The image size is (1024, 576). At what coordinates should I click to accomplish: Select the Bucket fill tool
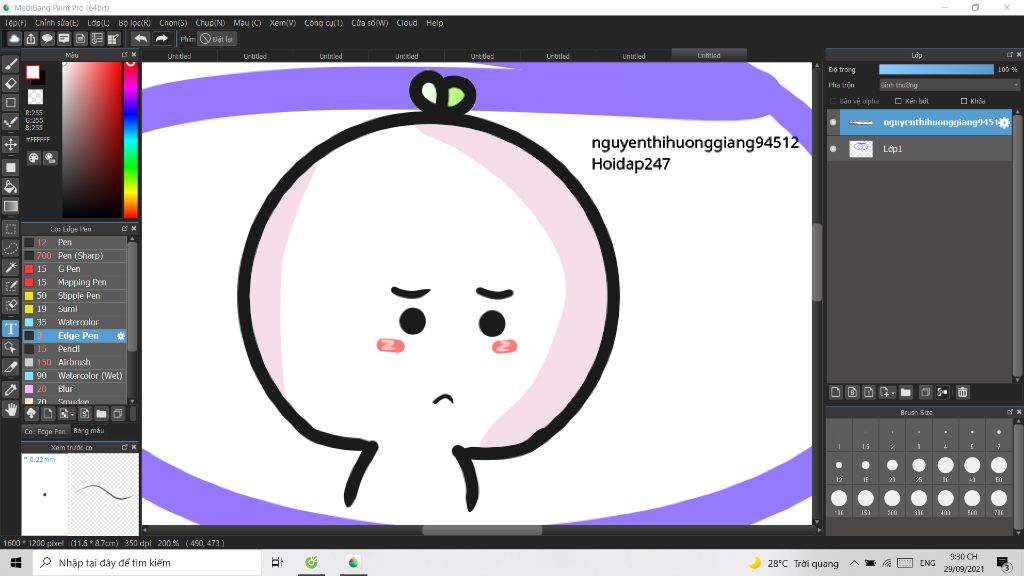coord(10,187)
